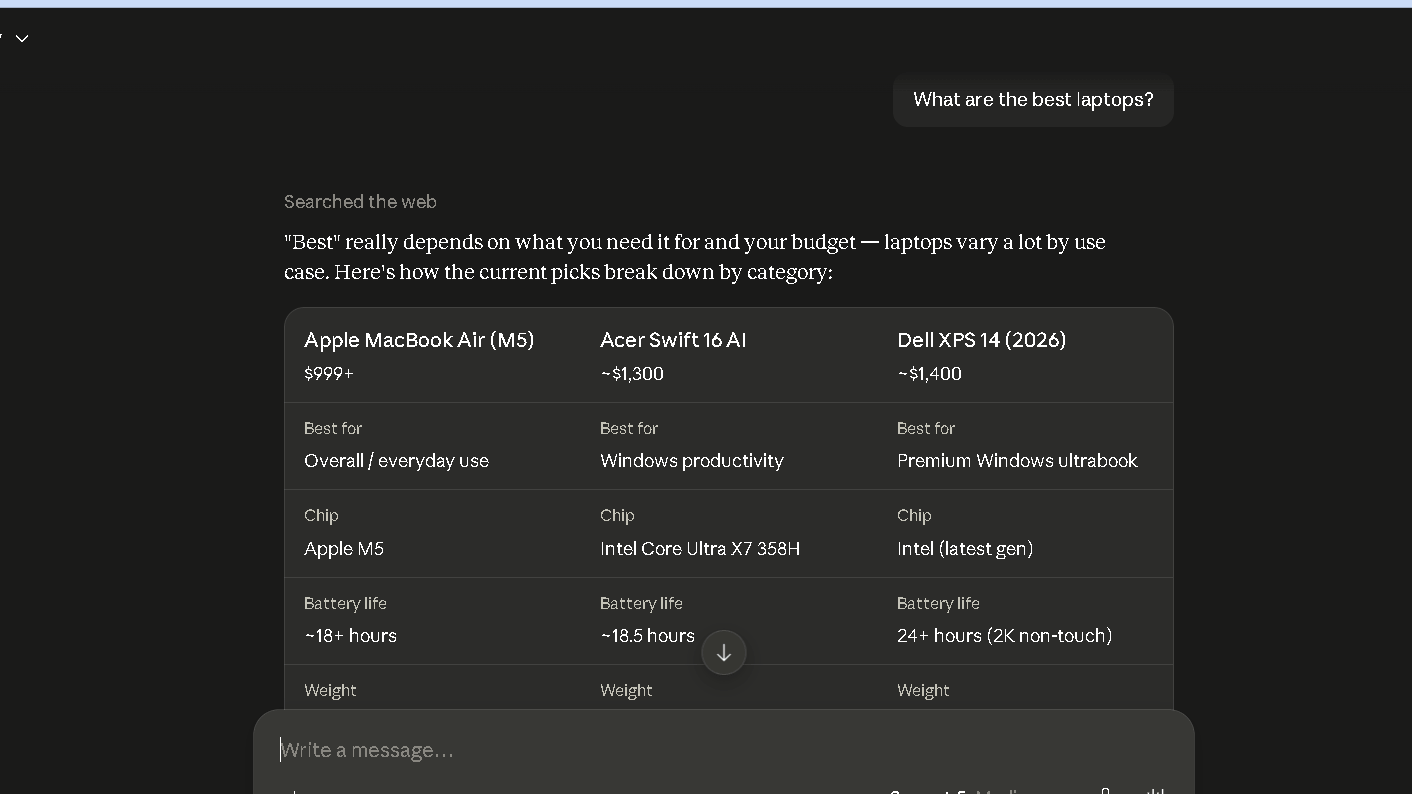Viewport: 1412px width, 794px height.
Task: Click the "Premium Windows ultrabook" cell
Action: point(1017,461)
